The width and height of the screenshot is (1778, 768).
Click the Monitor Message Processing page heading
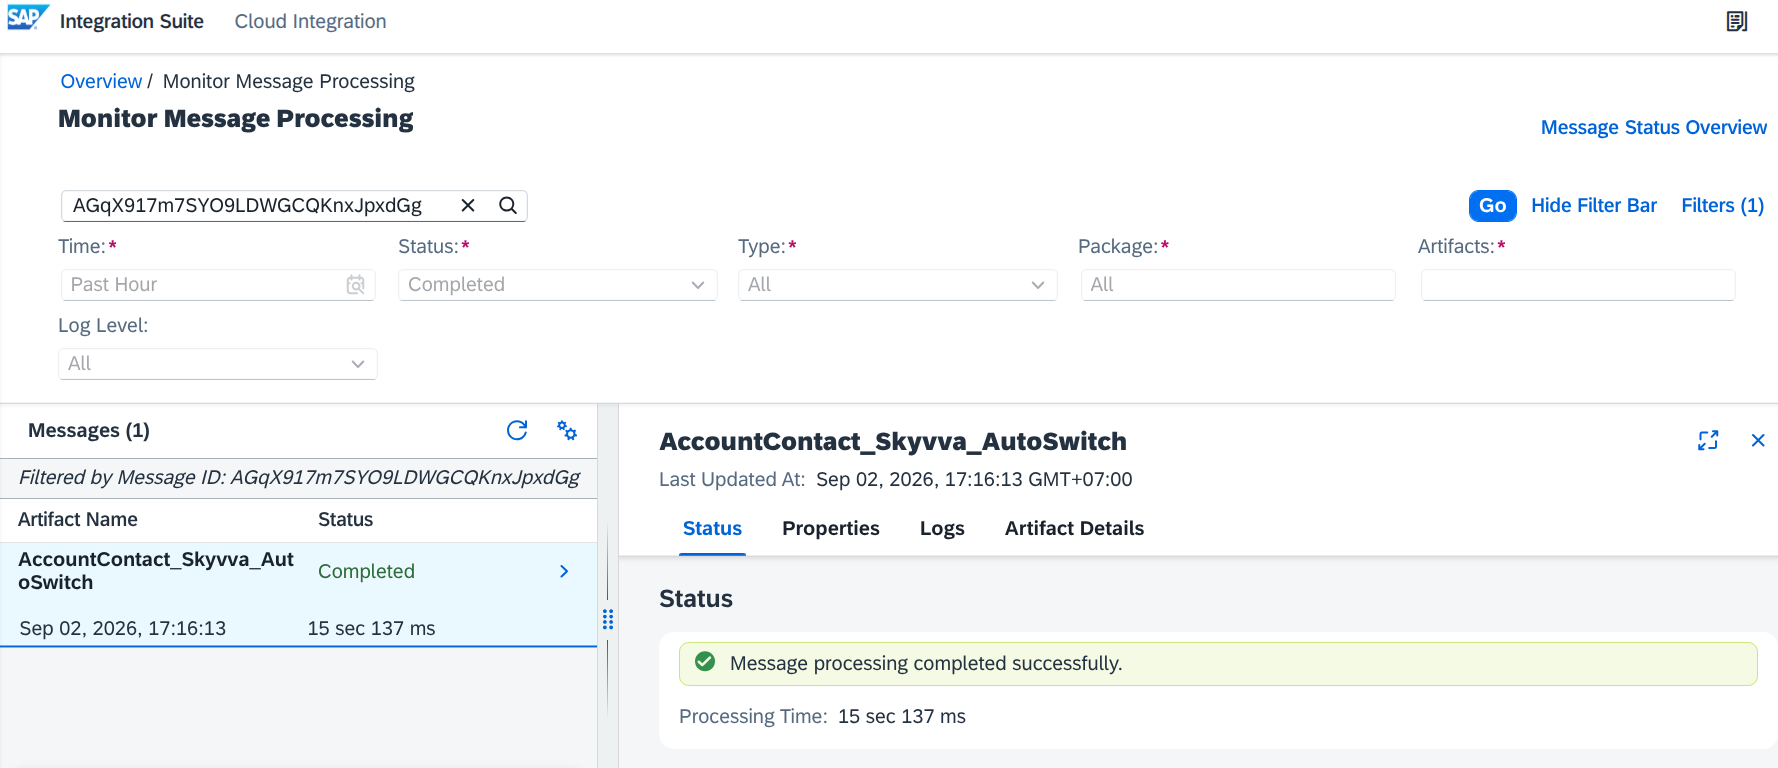[x=236, y=118]
